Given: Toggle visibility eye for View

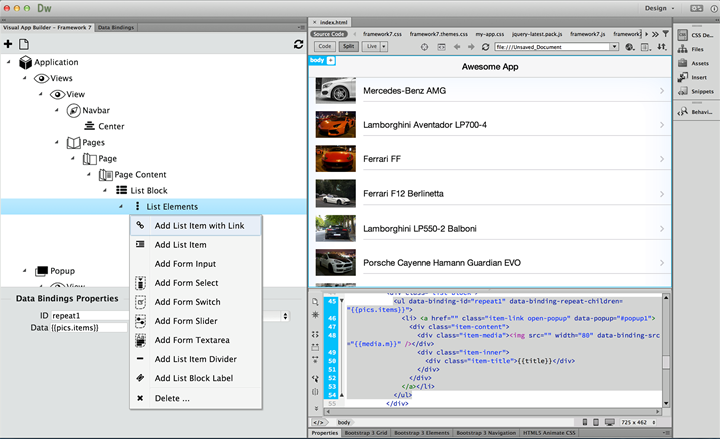Looking at the screenshot, I should [x=57, y=94].
